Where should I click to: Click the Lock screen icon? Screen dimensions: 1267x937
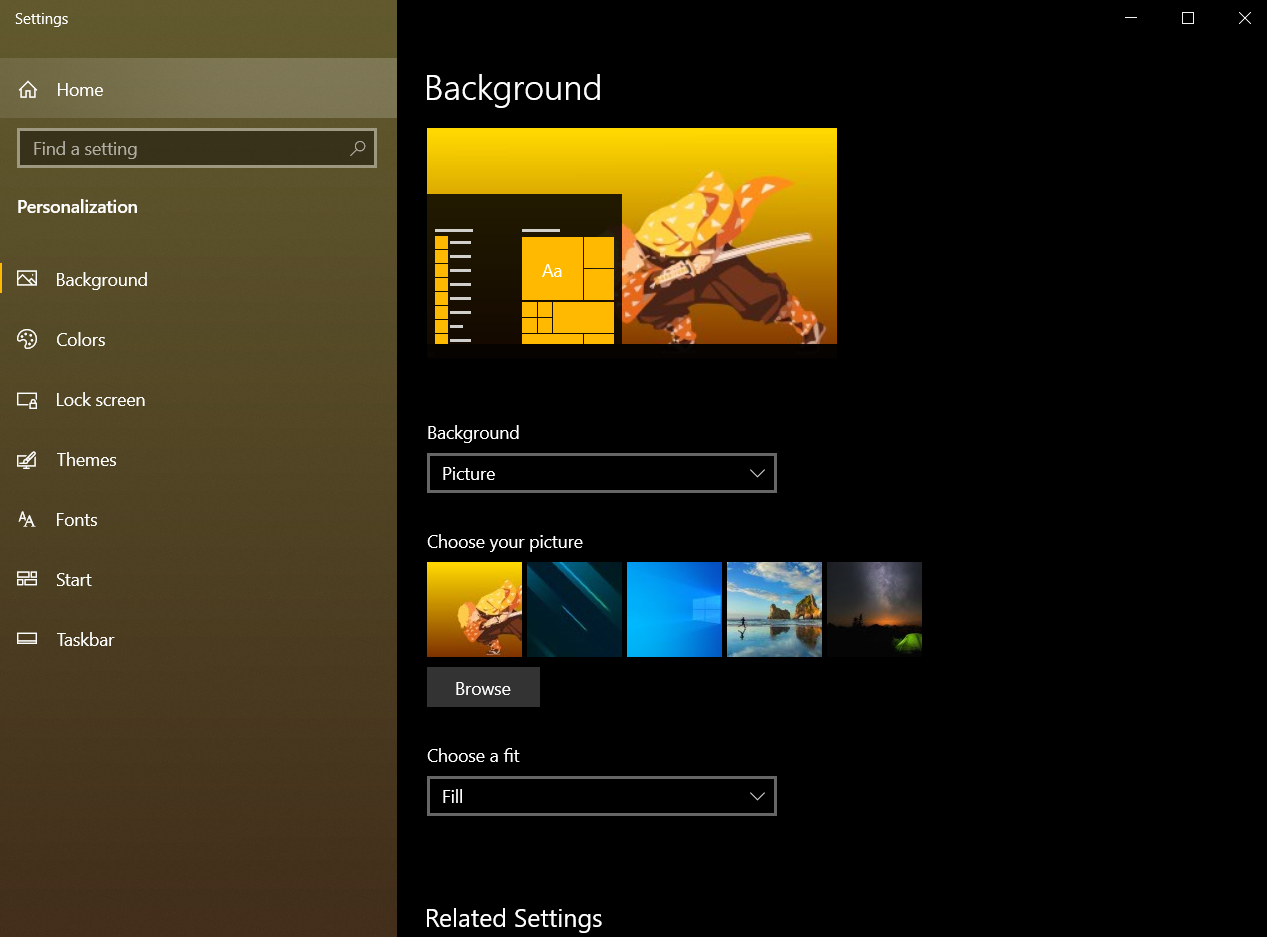coord(27,400)
